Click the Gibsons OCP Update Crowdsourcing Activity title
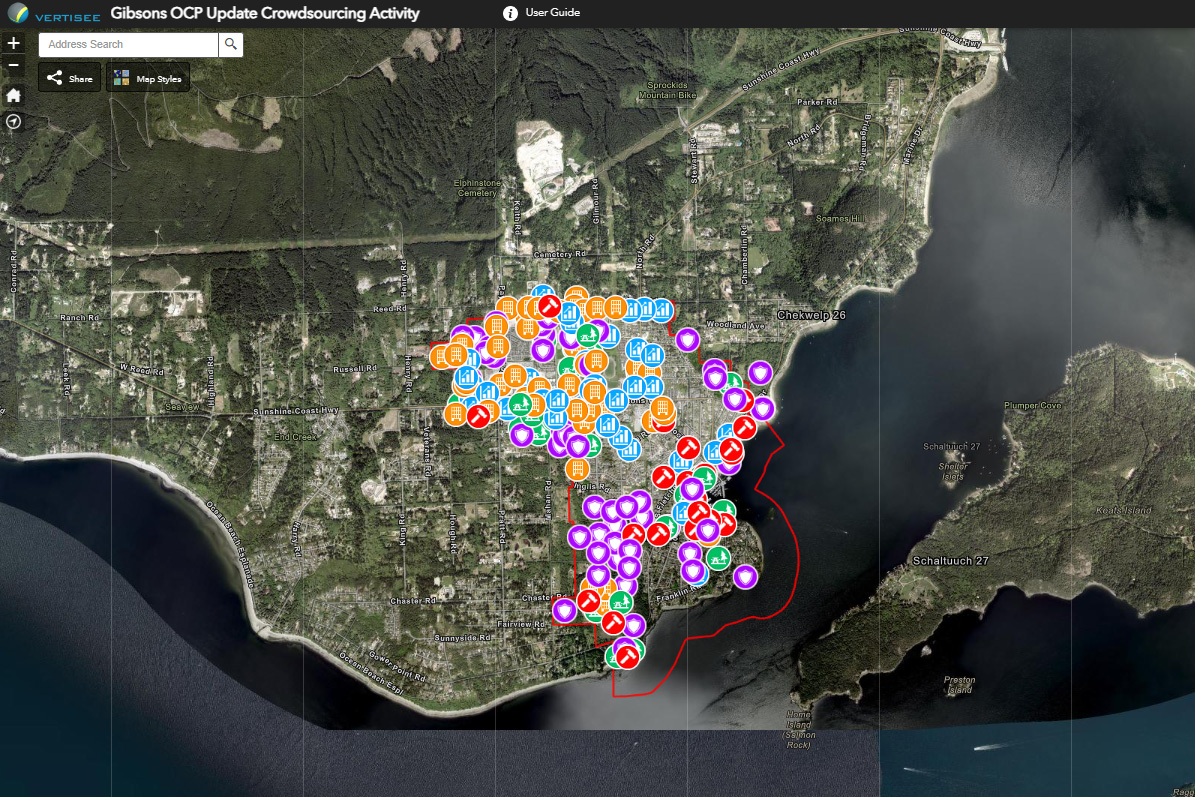The height and width of the screenshot is (797, 1195). (x=264, y=14)
